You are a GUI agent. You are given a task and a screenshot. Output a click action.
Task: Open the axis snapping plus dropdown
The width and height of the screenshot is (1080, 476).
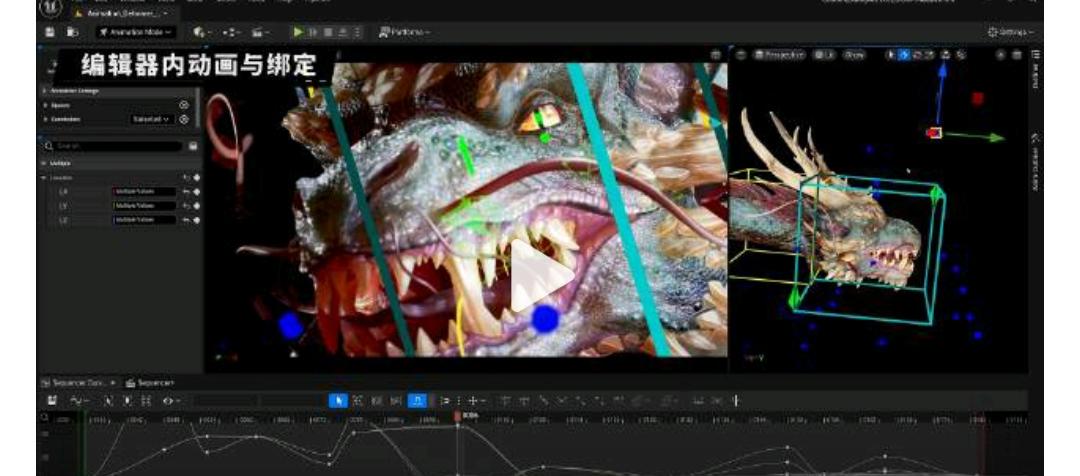point(476,400)
